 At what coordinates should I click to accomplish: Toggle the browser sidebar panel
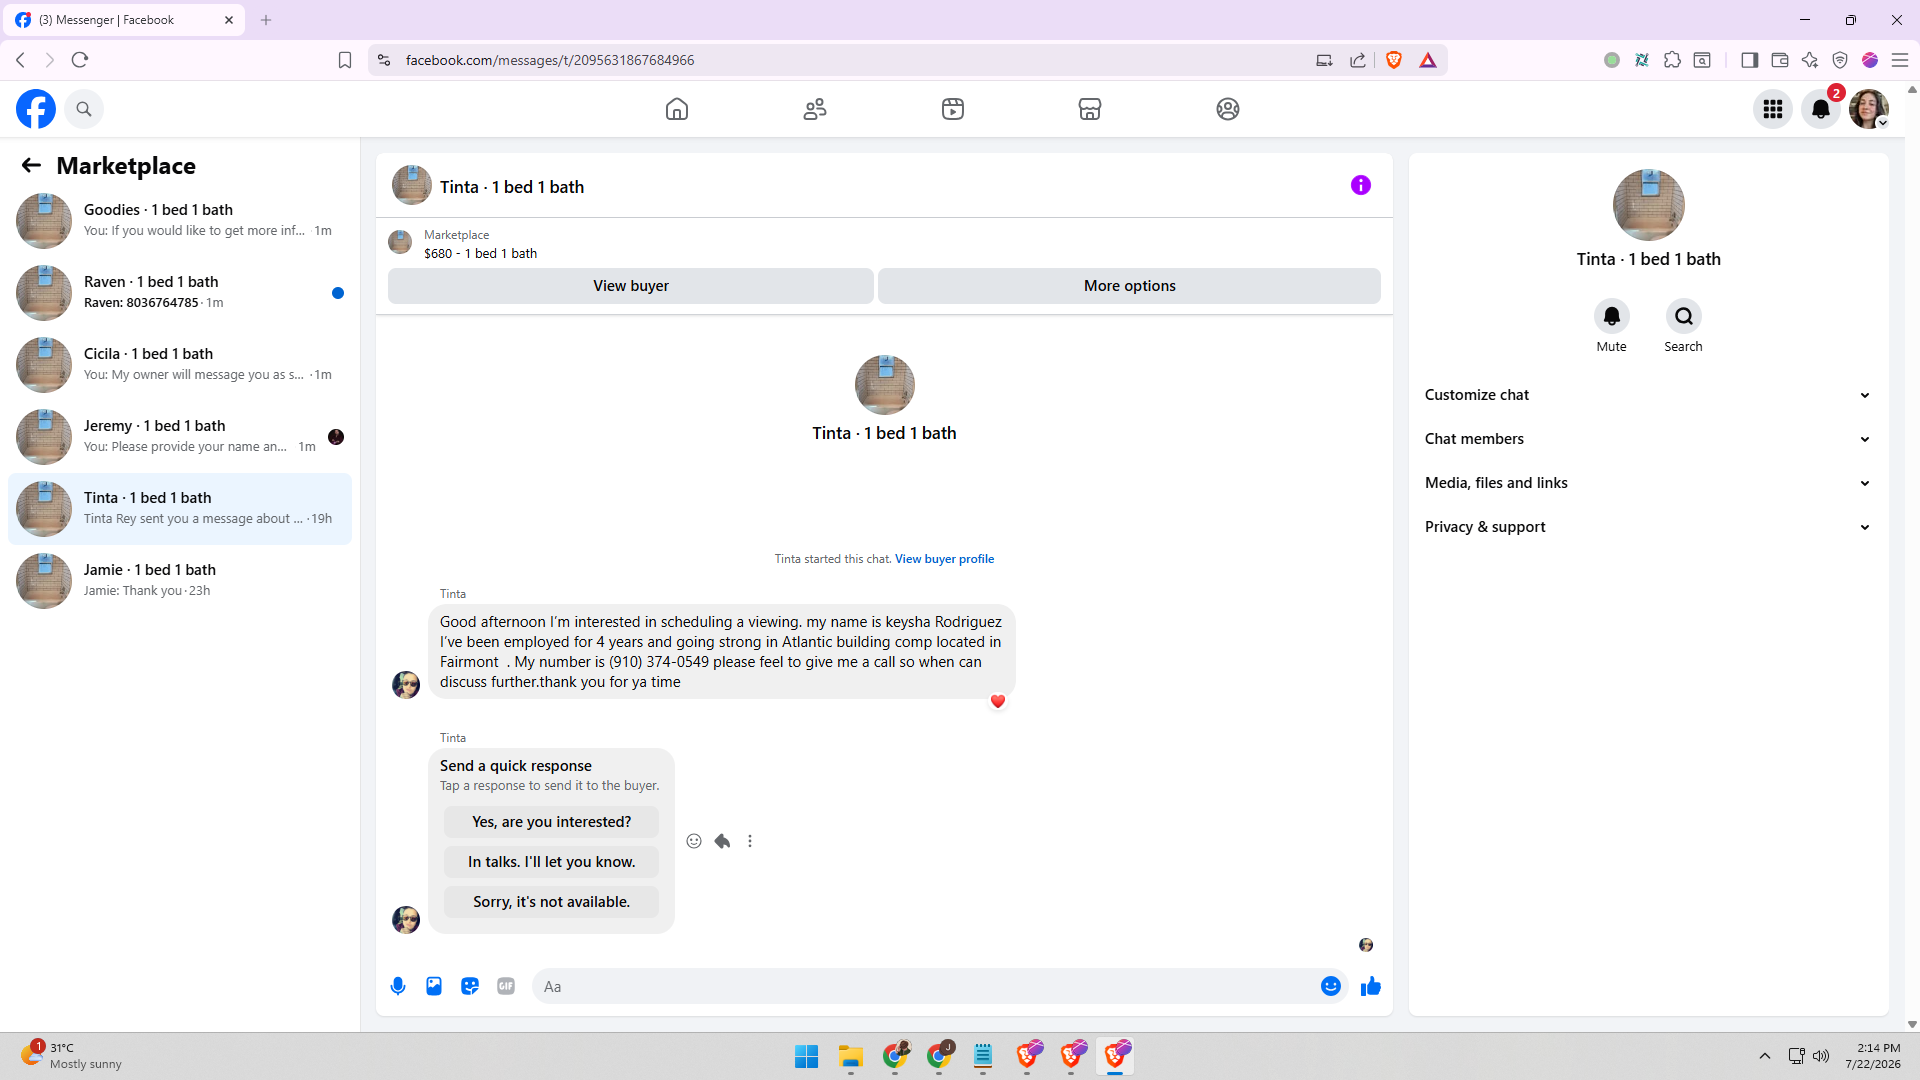1749,60
